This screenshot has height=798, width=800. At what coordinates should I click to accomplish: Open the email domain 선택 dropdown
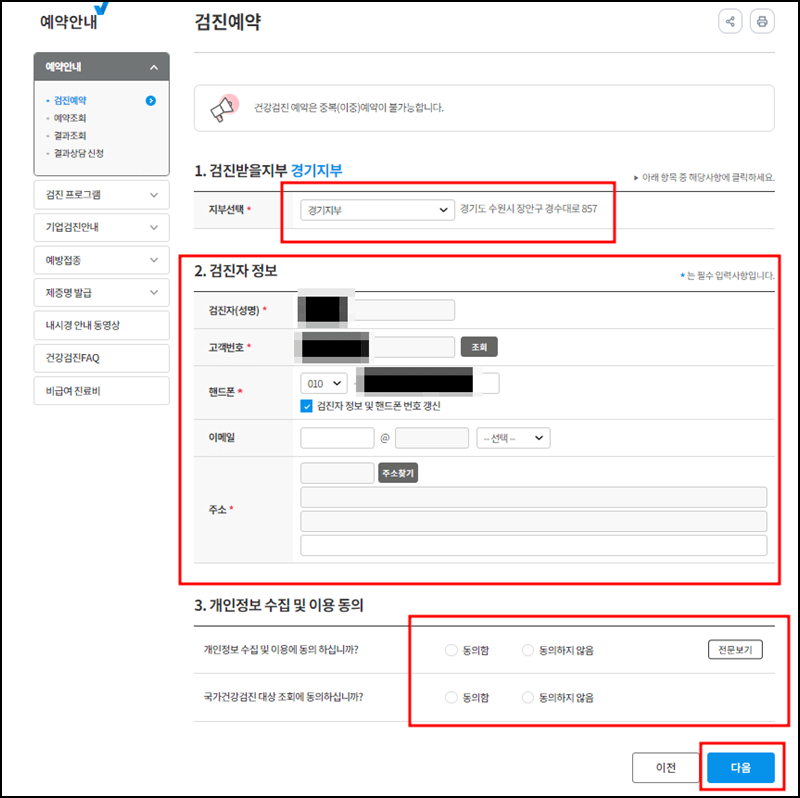(512, 438)
